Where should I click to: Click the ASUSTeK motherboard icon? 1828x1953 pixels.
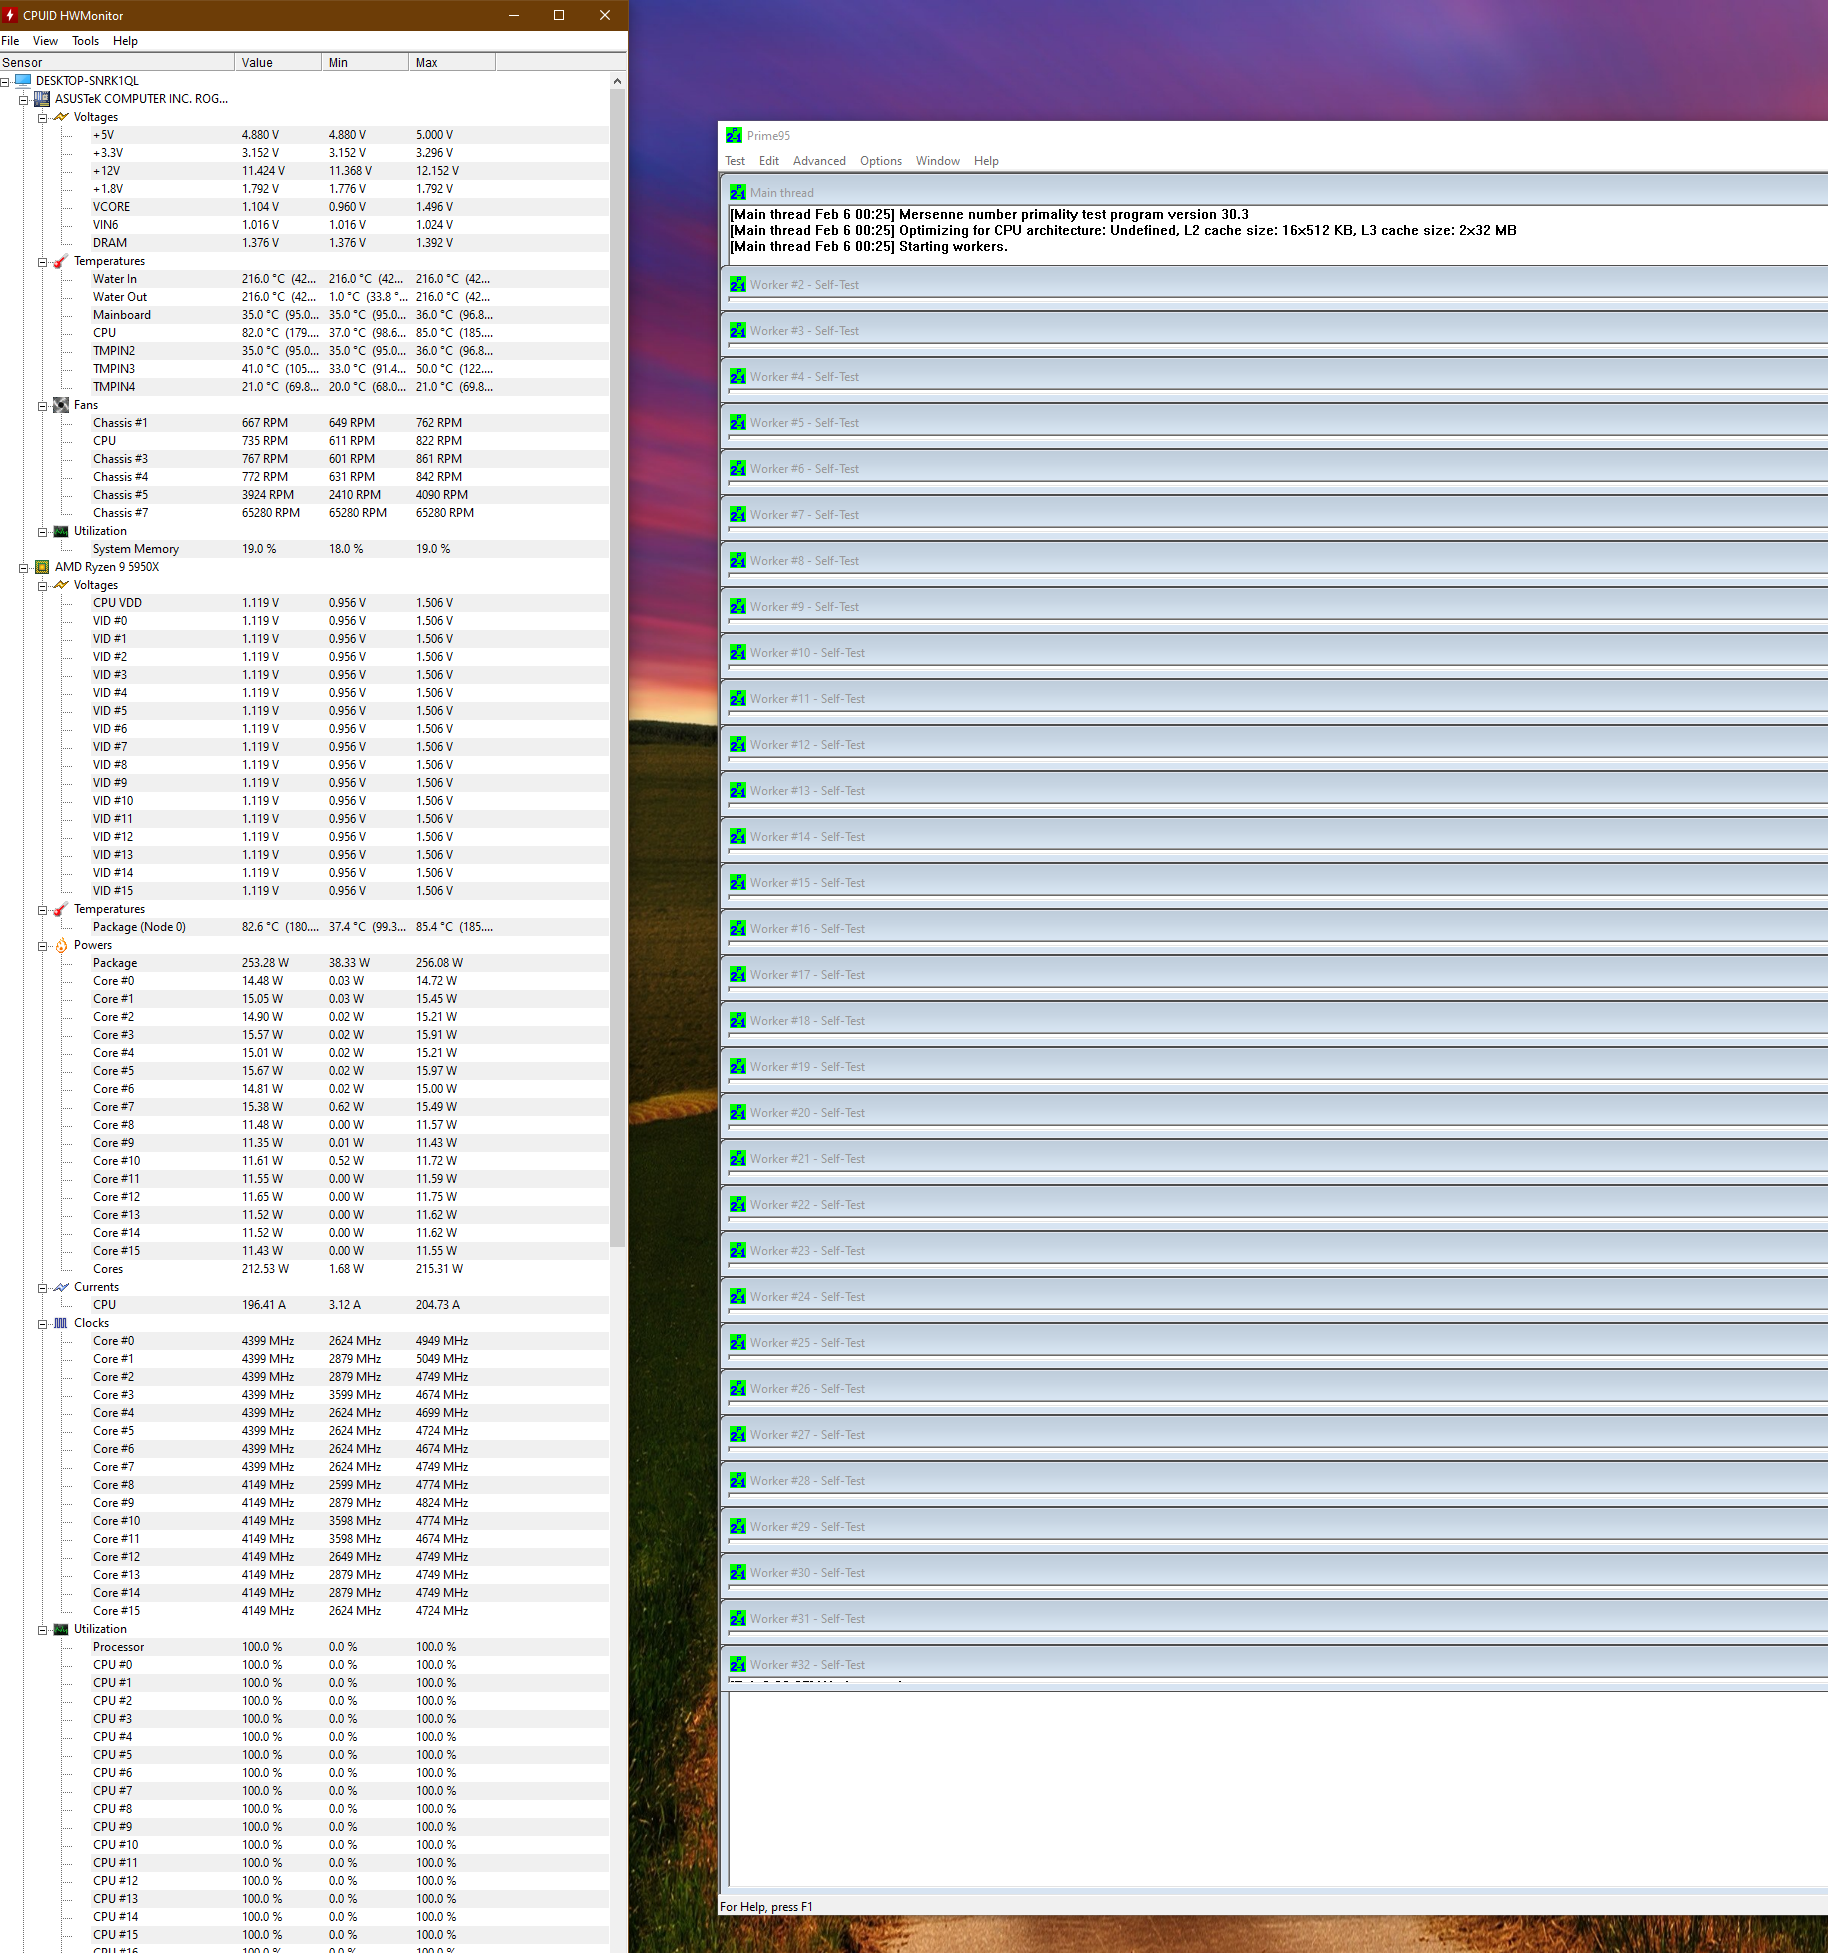point(42,99)
